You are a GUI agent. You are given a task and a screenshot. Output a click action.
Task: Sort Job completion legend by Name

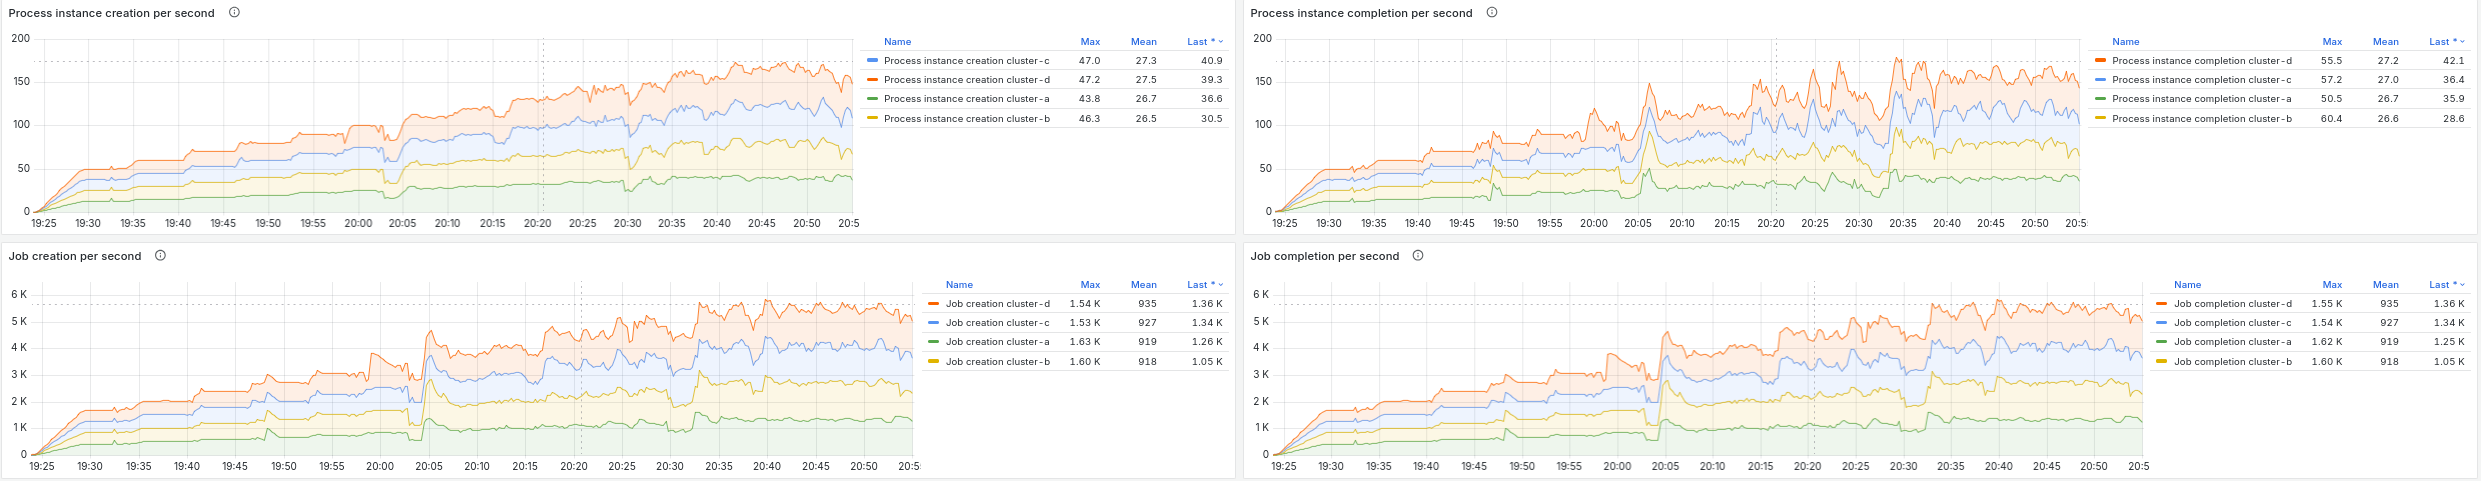click(2187, 284)
